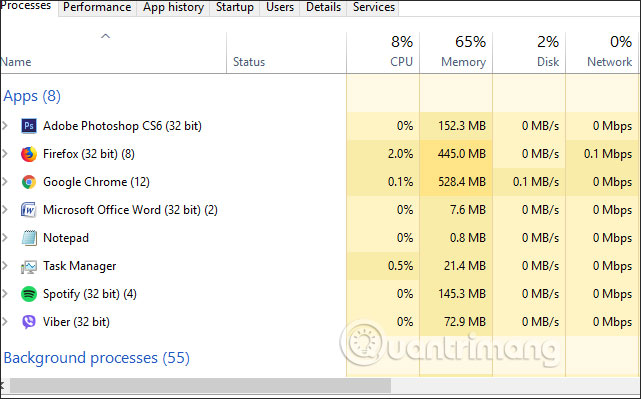Click the Background processes (55) heading
The height and width of the screenshot is (399, 641).
point(96,358)
